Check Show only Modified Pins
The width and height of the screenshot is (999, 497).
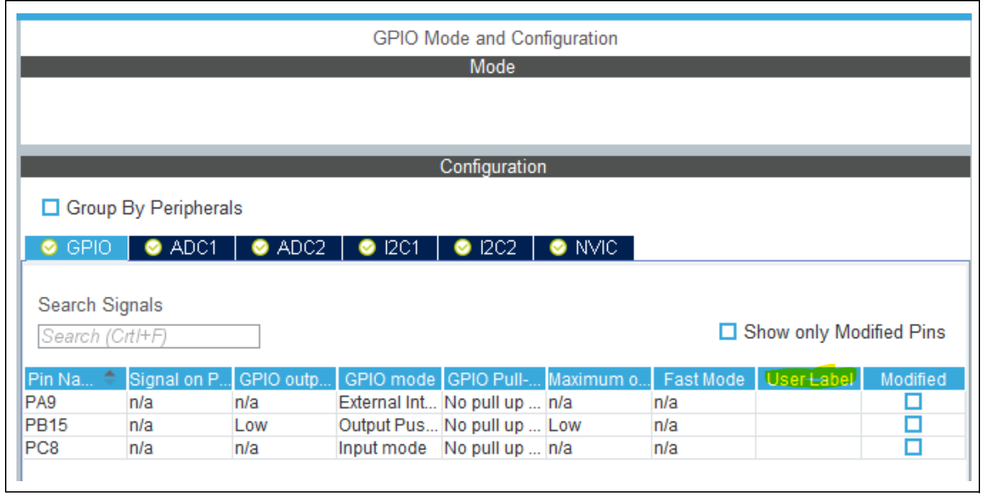[728, 332]
